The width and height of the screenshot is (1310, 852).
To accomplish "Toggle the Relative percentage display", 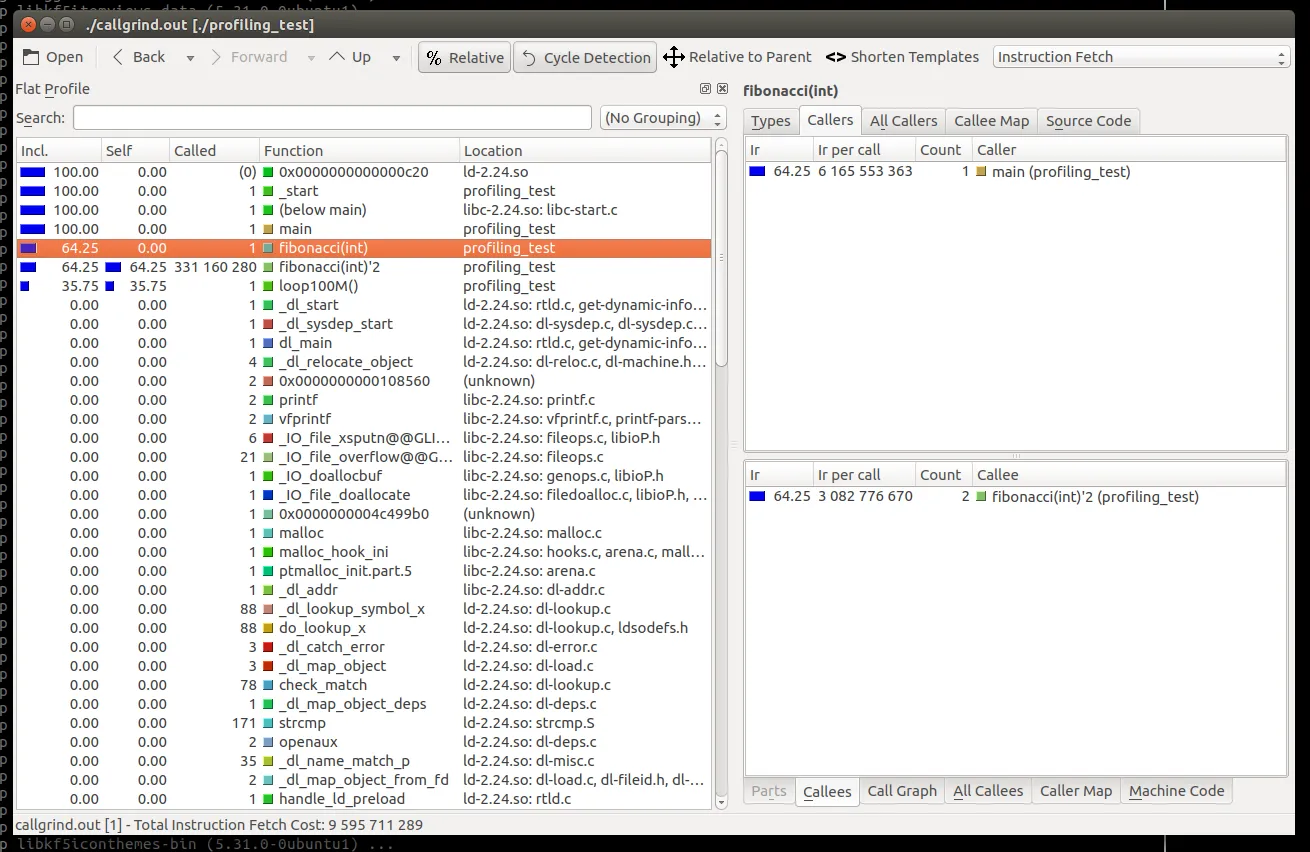I will pyautogui.click(x=465, y=58).
